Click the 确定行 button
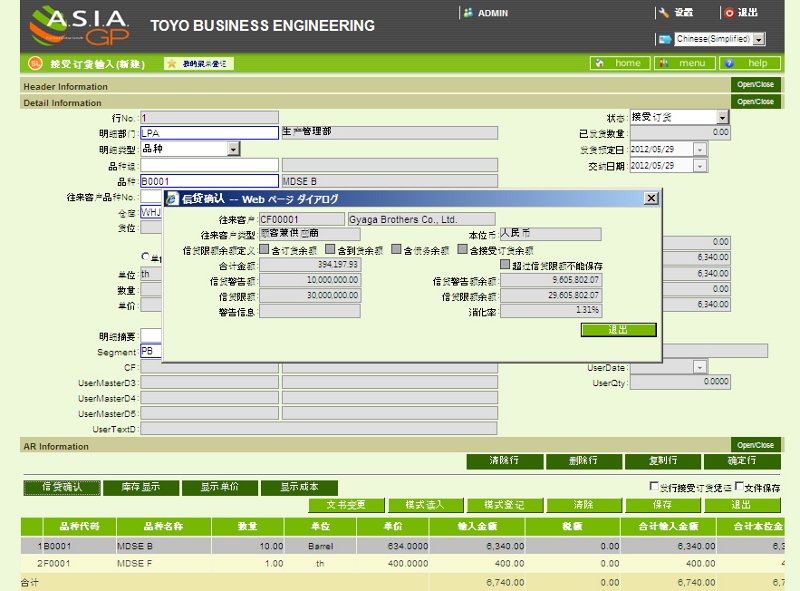Screen dimensions: 800x591 (742, 461)
